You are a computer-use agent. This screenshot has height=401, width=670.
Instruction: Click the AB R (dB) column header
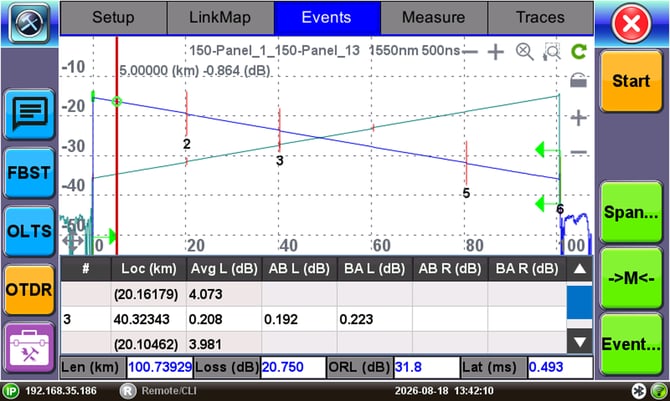[x=450, y=269]
